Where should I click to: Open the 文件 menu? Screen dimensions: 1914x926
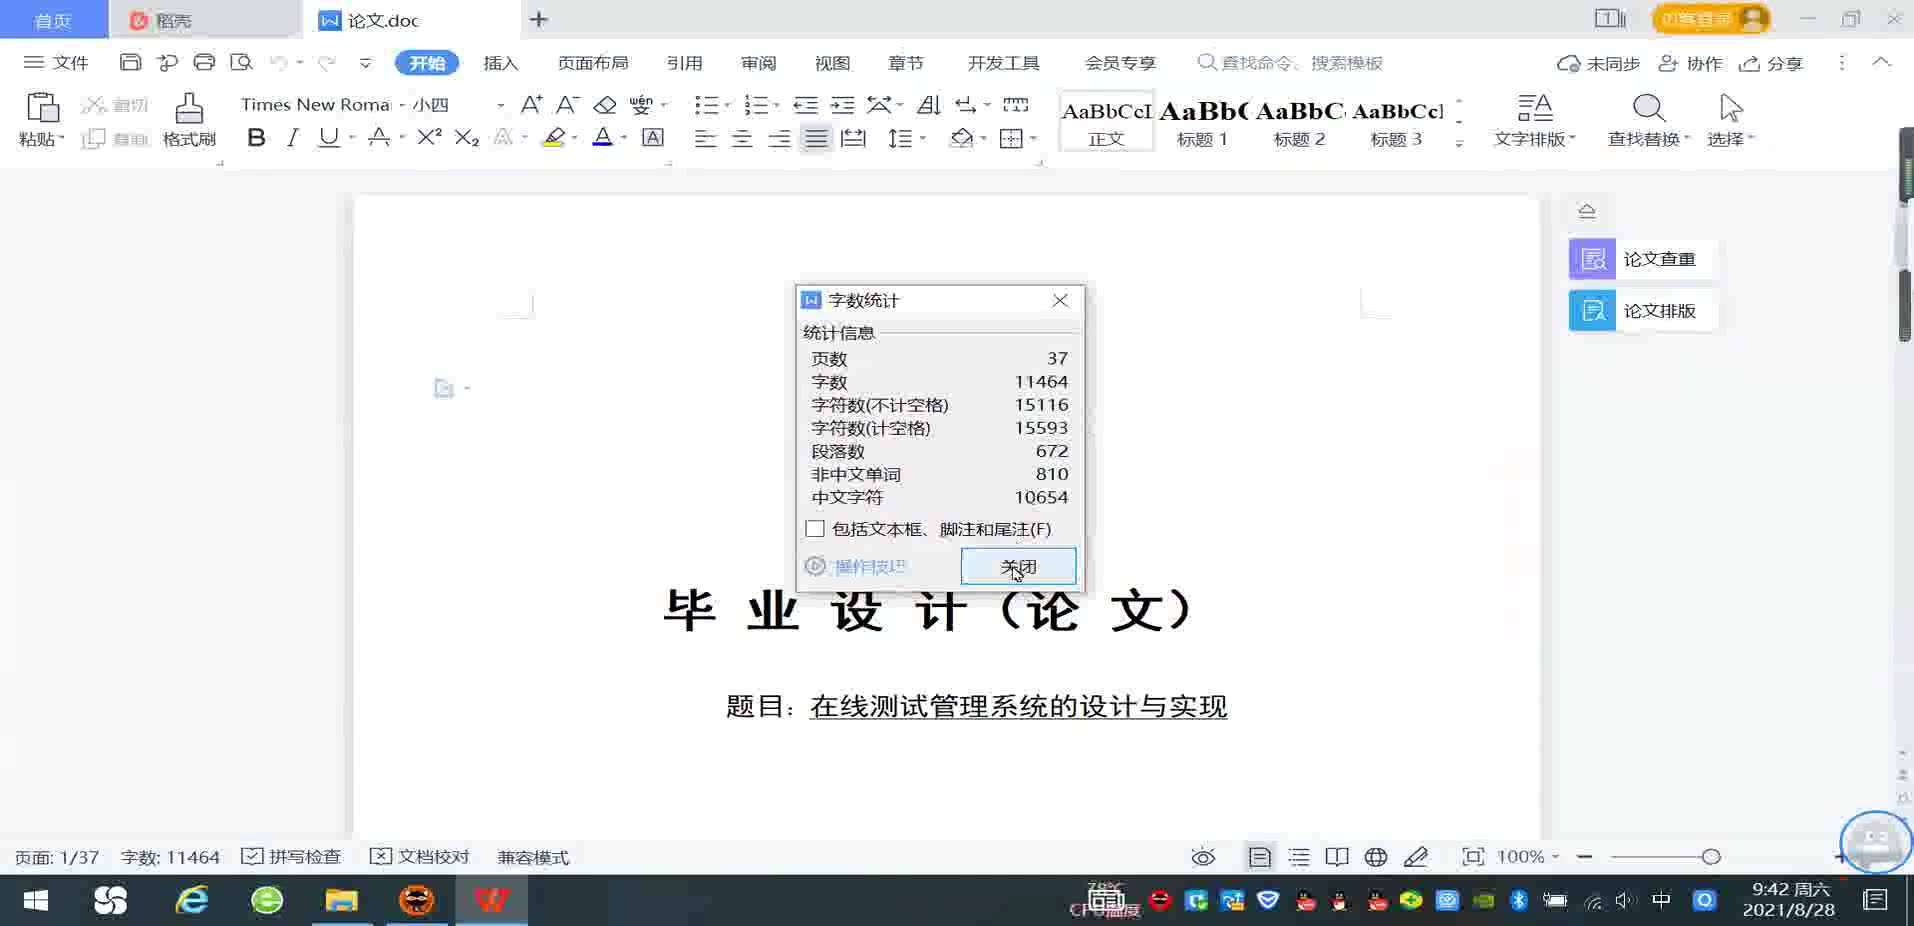(57, 62)
